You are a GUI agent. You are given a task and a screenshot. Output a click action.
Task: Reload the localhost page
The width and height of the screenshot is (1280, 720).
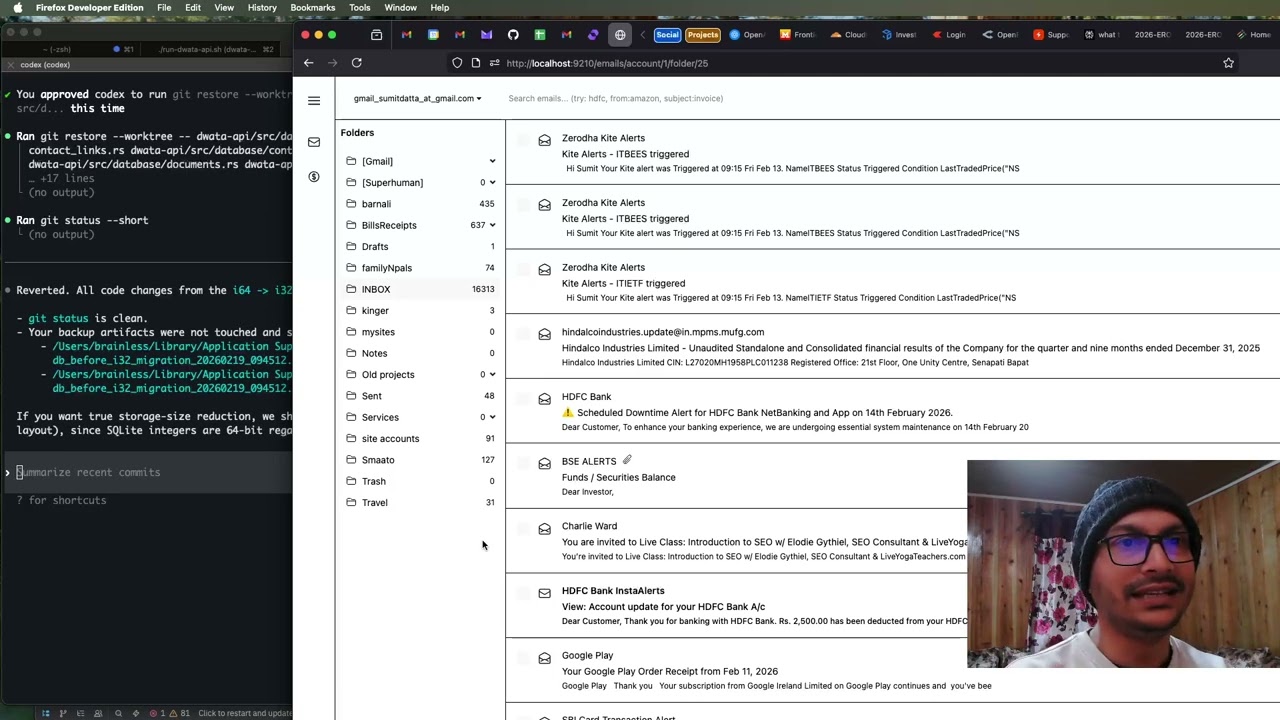click(356, 63)
